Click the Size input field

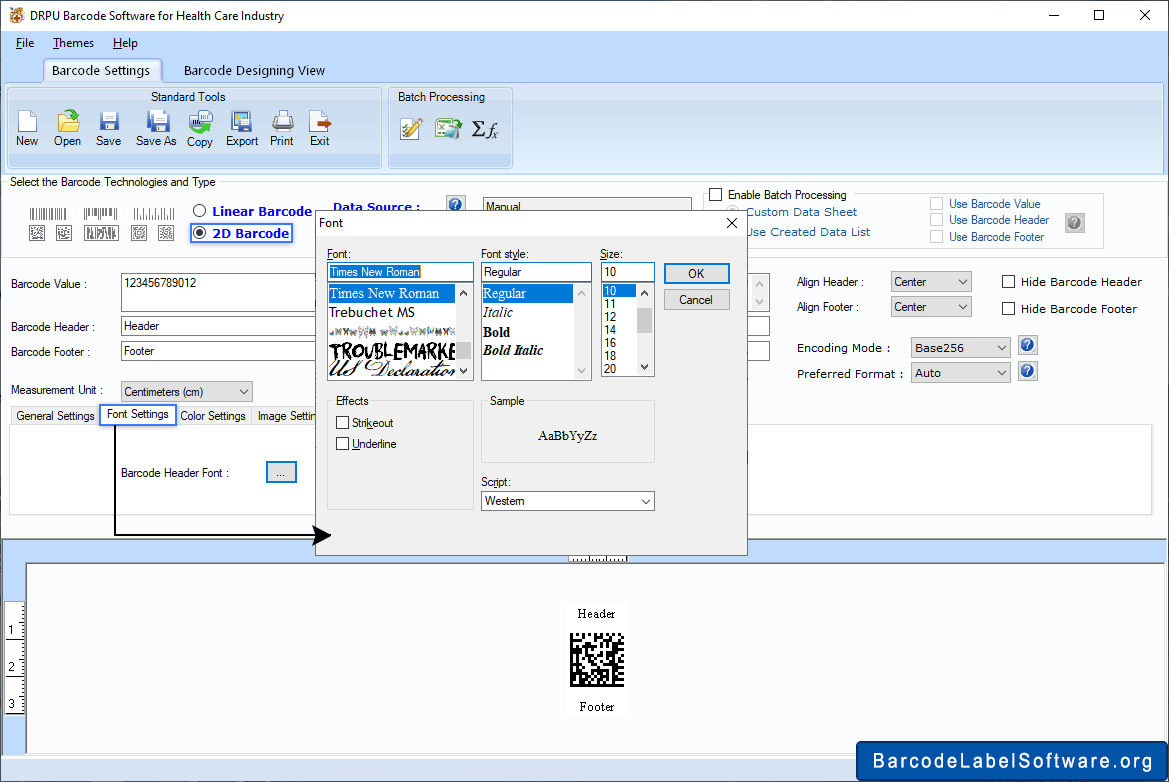pyautogui.click(x=627, y=272)
